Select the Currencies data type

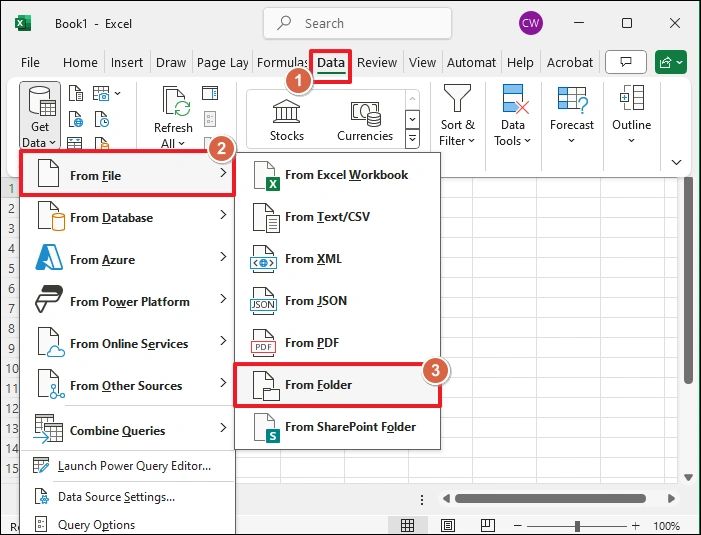pos(365,120)
